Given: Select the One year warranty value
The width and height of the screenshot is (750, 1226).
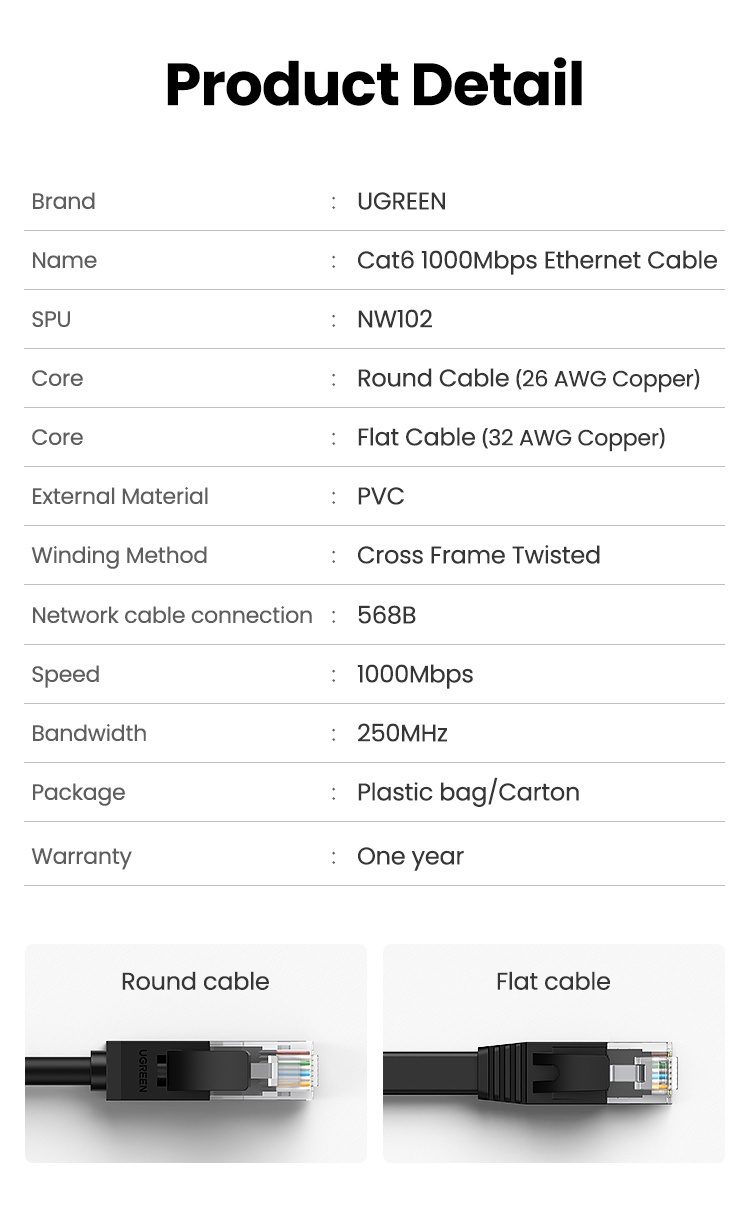Looking at the screenshot, I should (x=410, y=856).
